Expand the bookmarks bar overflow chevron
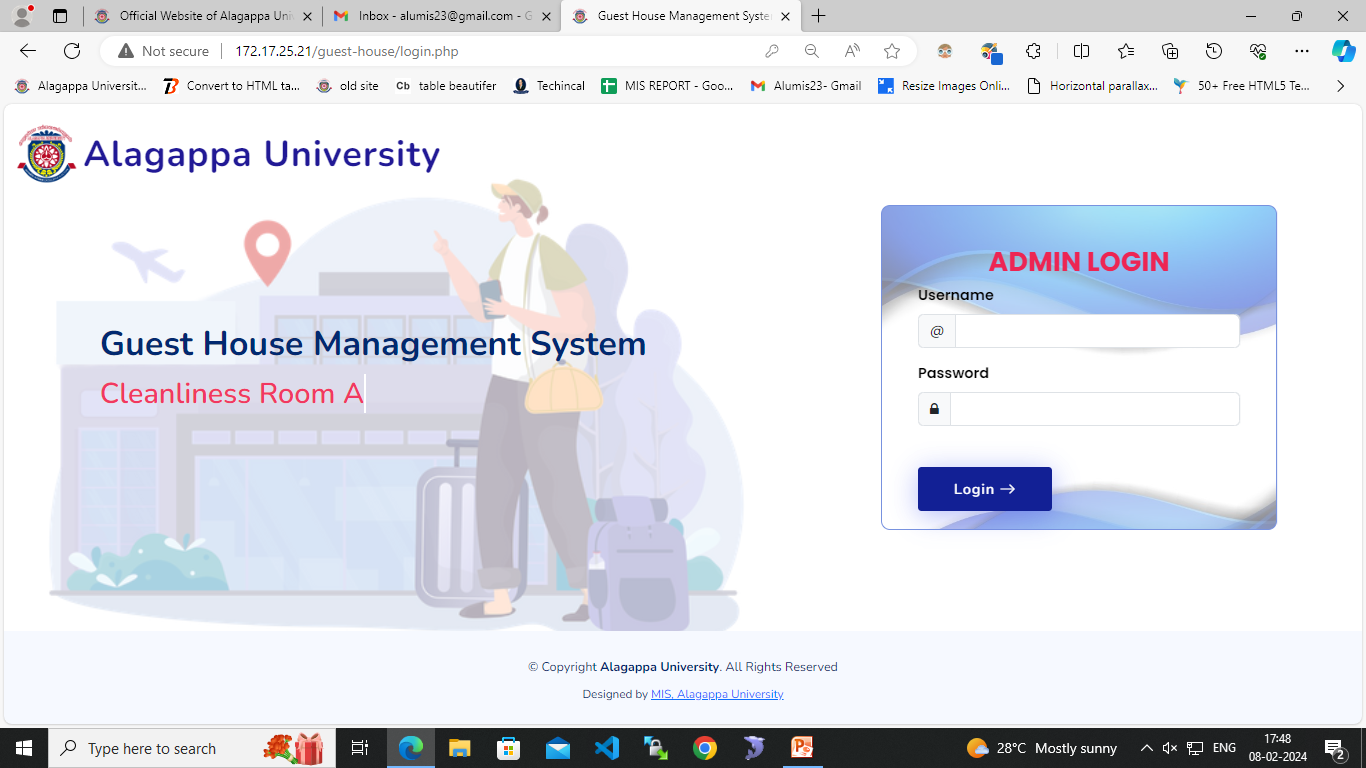The image size is (1366, 768). 1341,86
